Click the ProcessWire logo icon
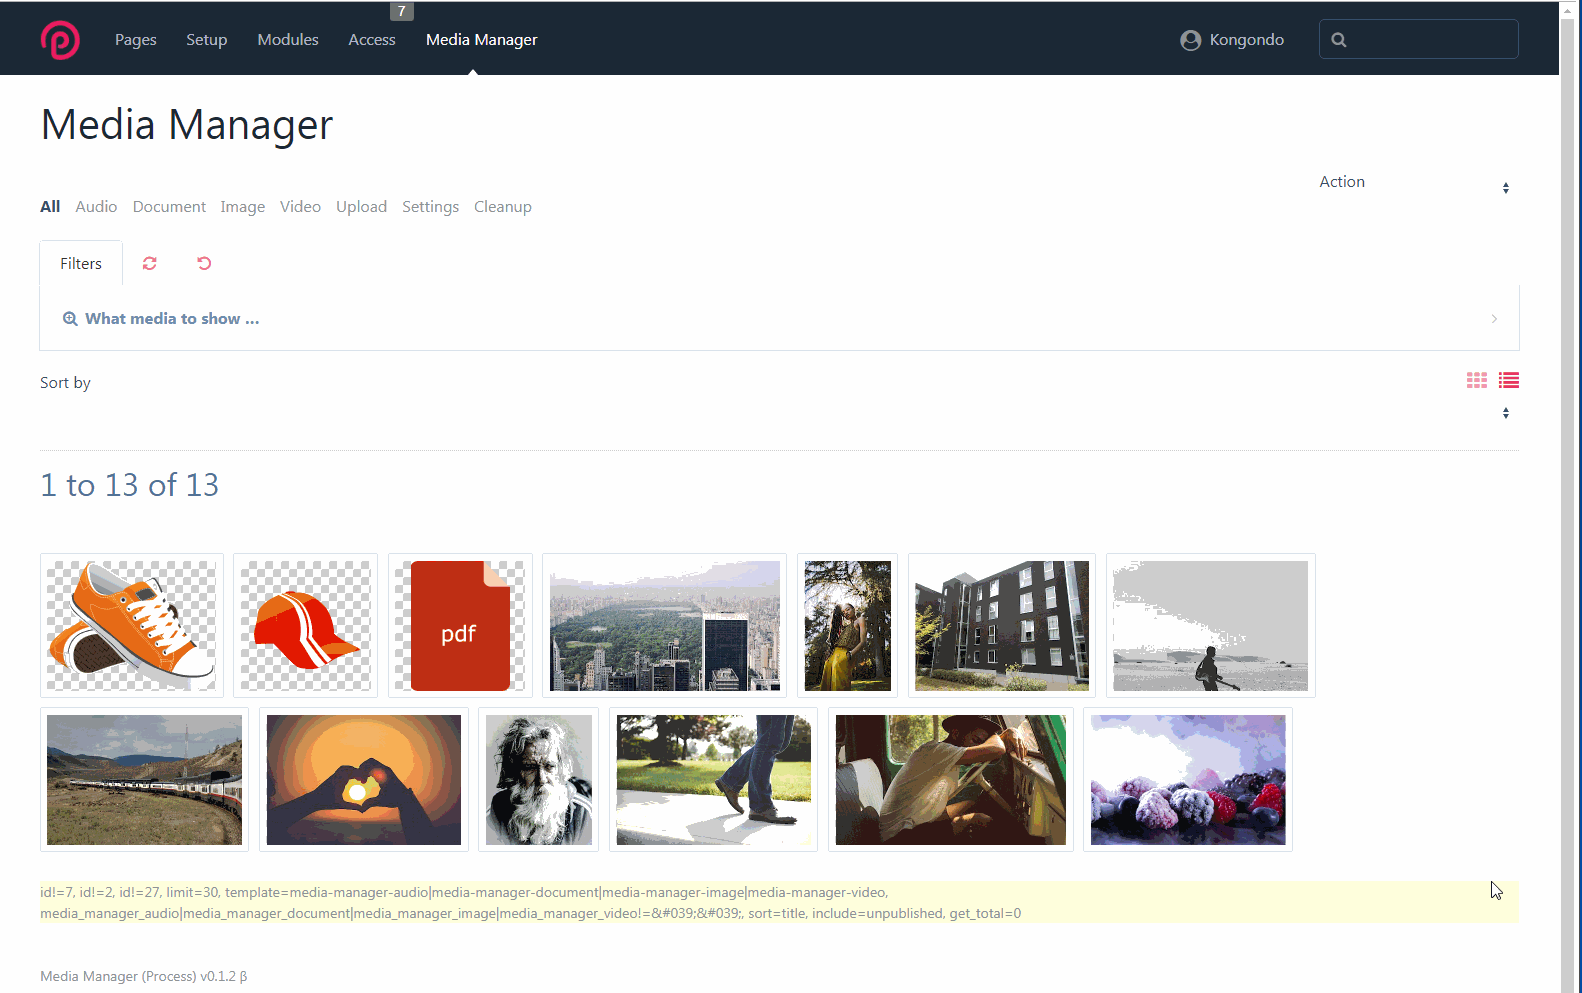The height and width of the screenshot is (993, 1582). 60,40
